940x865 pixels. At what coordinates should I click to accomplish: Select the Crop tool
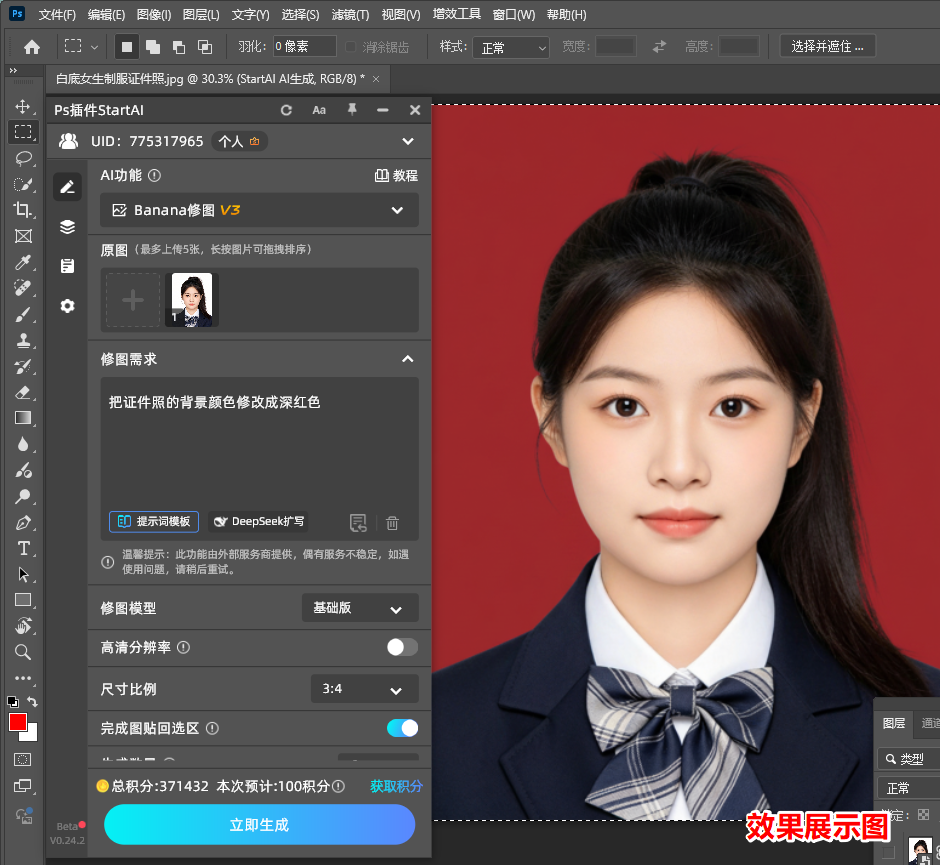tap(23, 210)
